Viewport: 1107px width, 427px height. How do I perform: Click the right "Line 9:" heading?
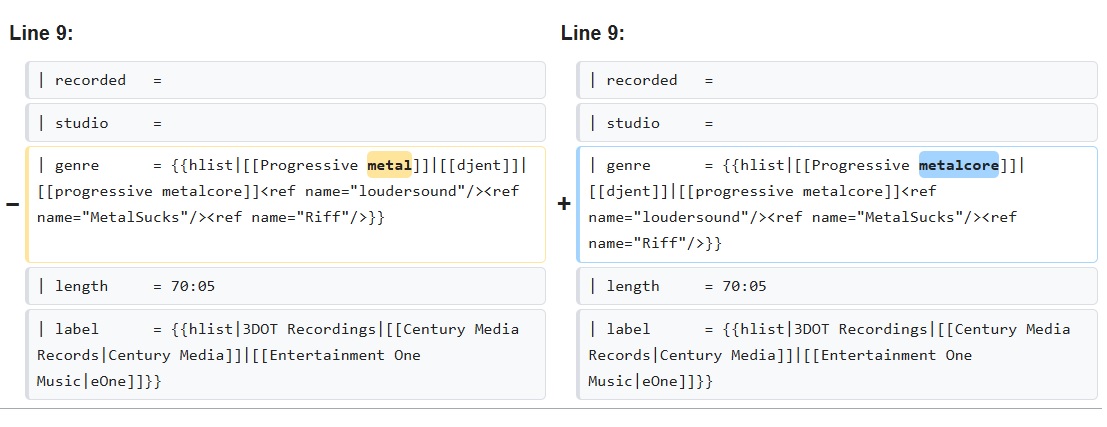(592, 33)
